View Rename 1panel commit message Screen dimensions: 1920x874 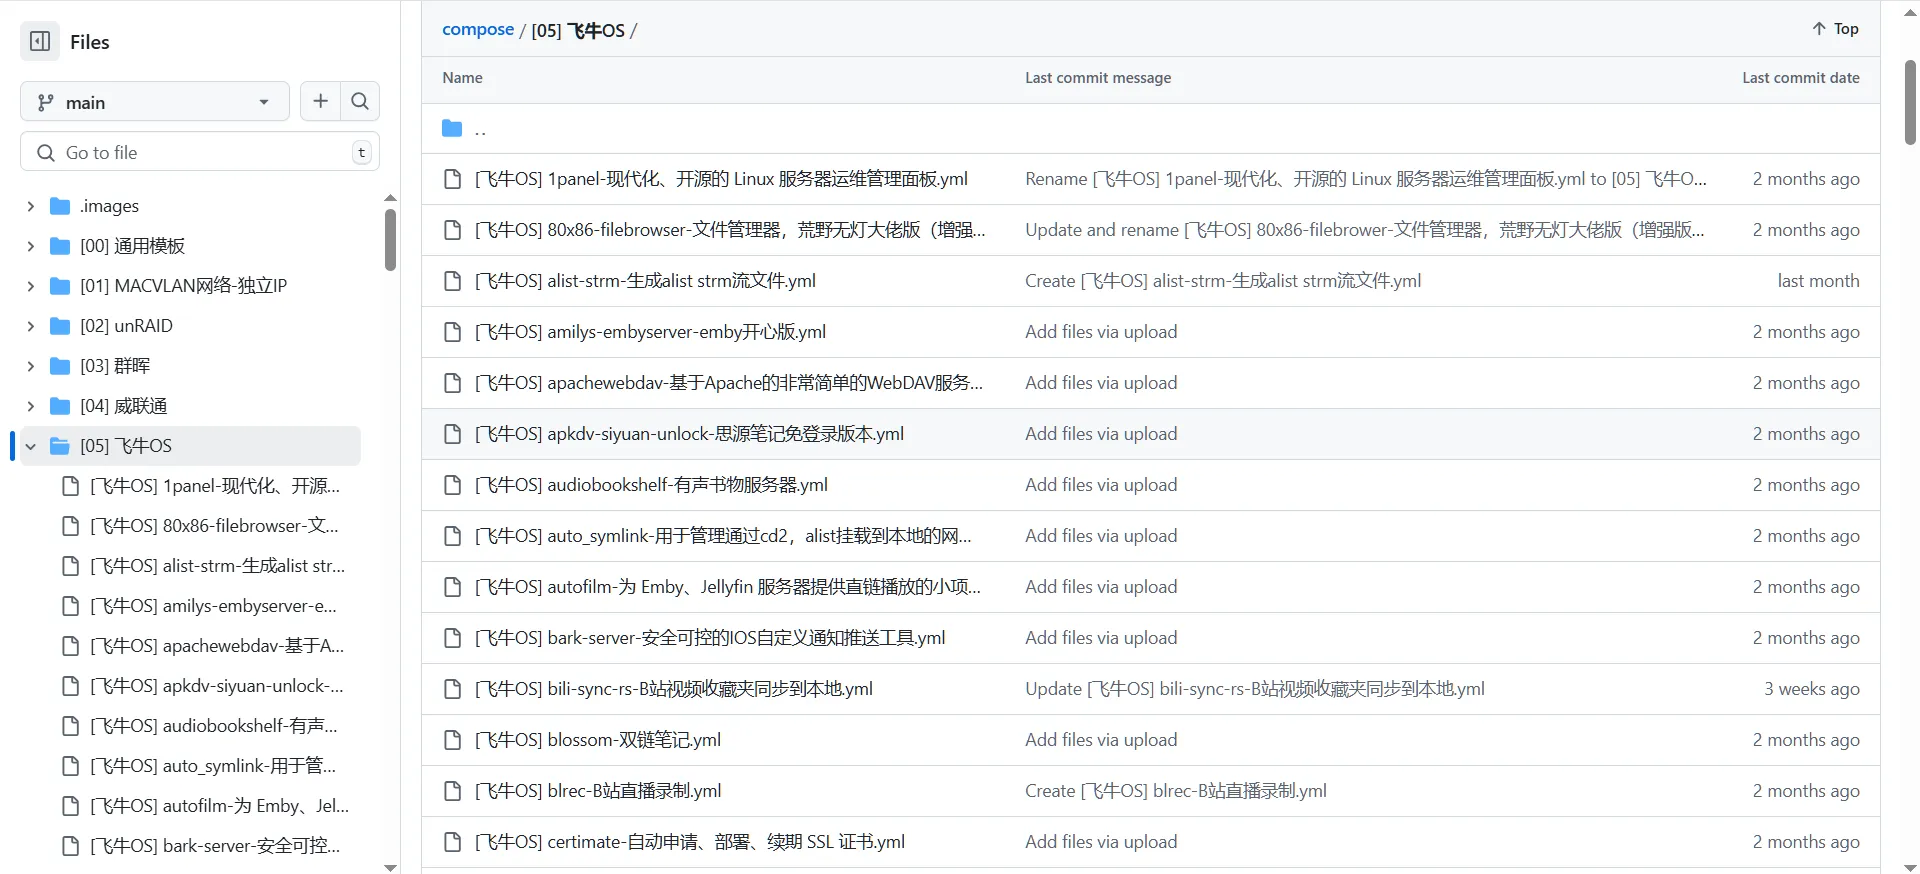coord(1366,179)
